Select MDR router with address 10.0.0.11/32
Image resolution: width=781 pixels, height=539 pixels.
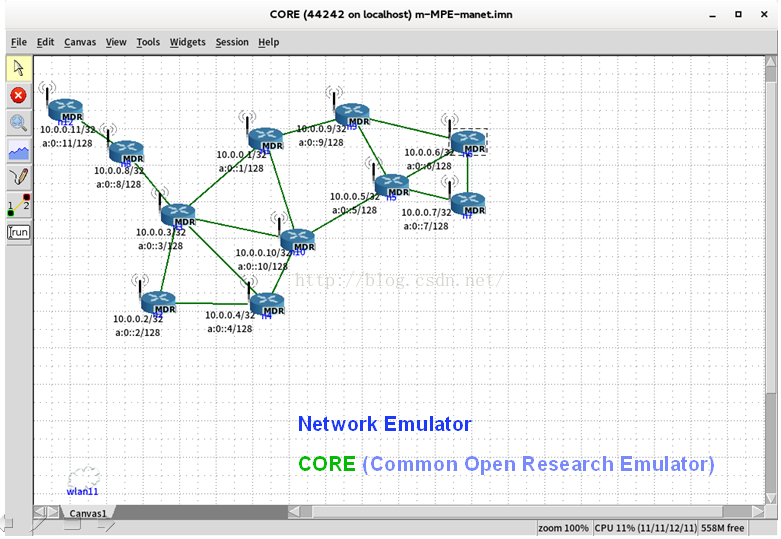(65, 110)
